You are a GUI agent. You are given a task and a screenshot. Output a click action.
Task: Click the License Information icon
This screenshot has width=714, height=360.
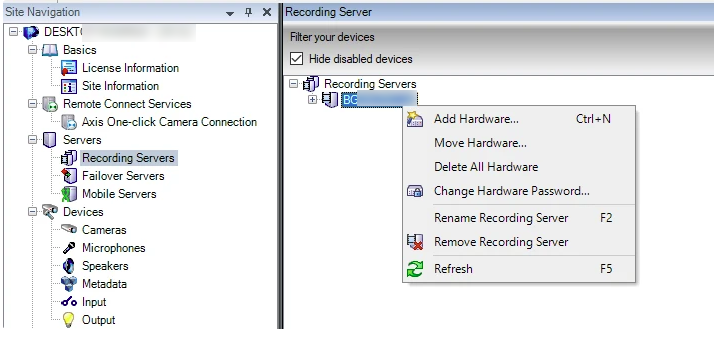[x=69, y=68]
